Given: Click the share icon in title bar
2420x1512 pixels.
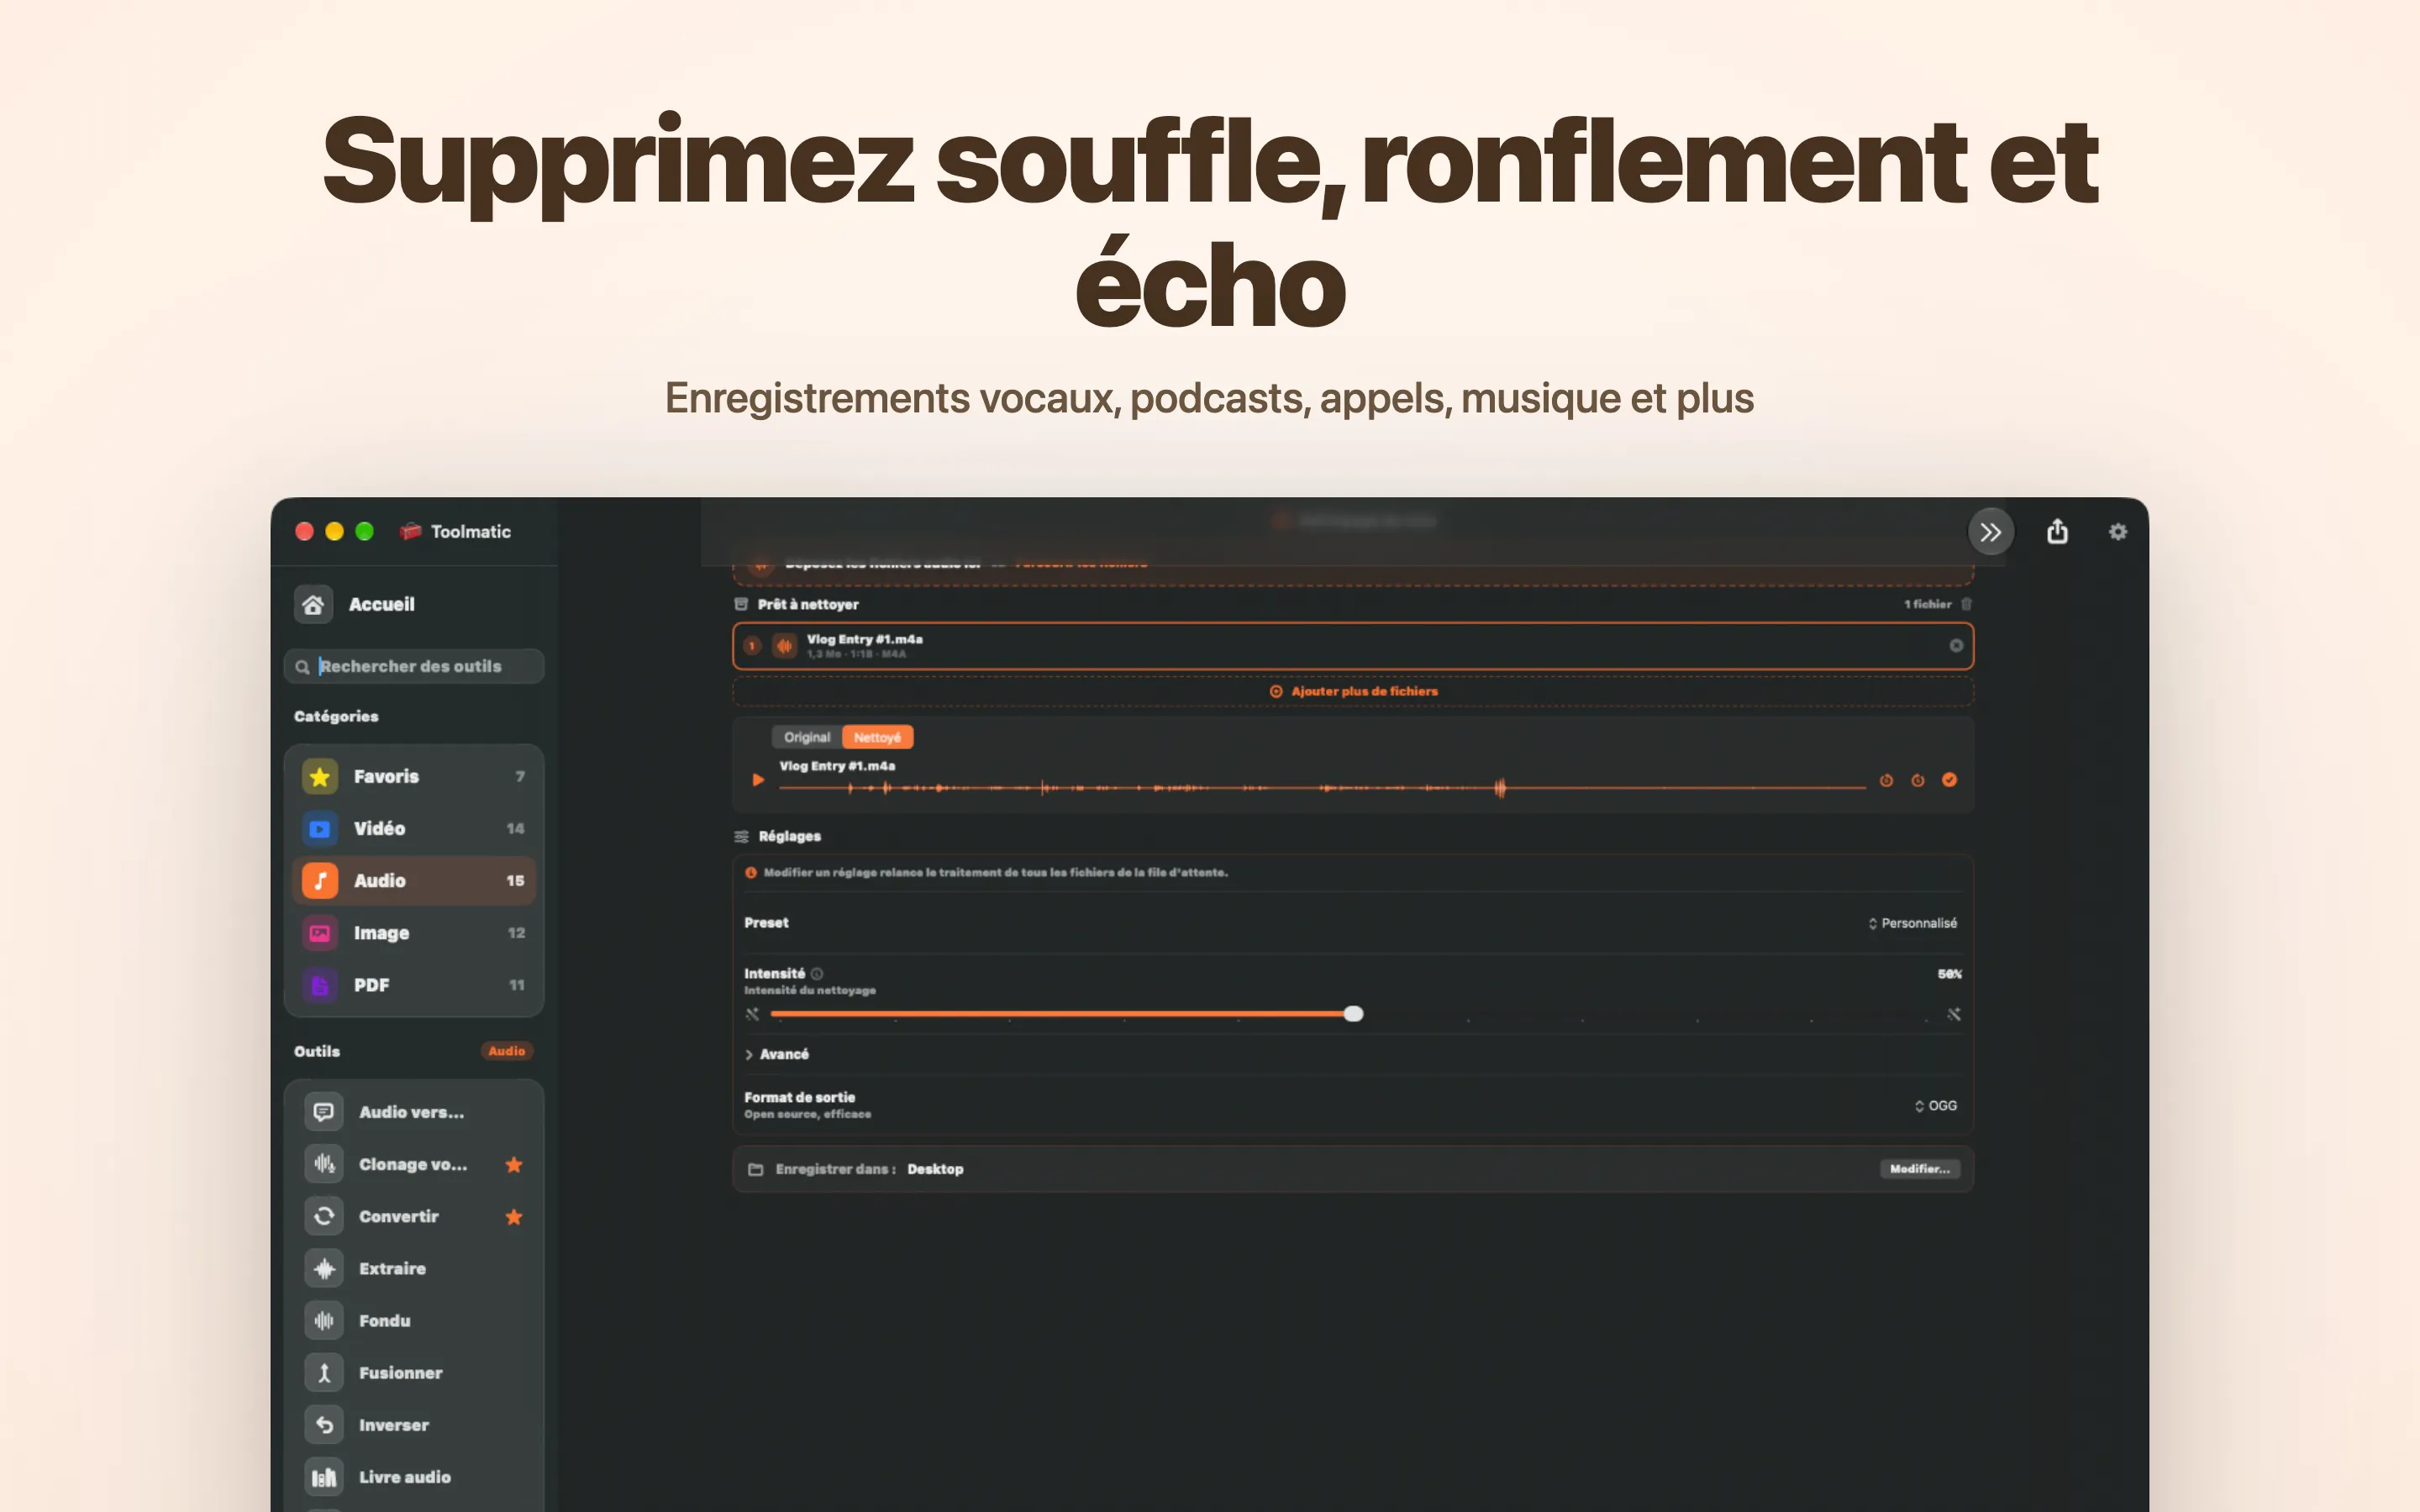Looking at the screenshot, I should (2057, 531).
